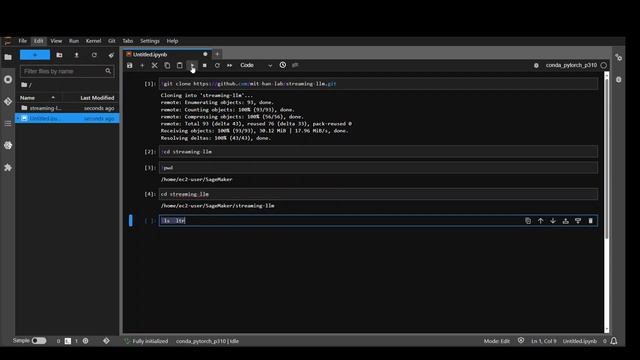
Task: Click the clock icon in notebook toolbar
Action: (283, 65)
